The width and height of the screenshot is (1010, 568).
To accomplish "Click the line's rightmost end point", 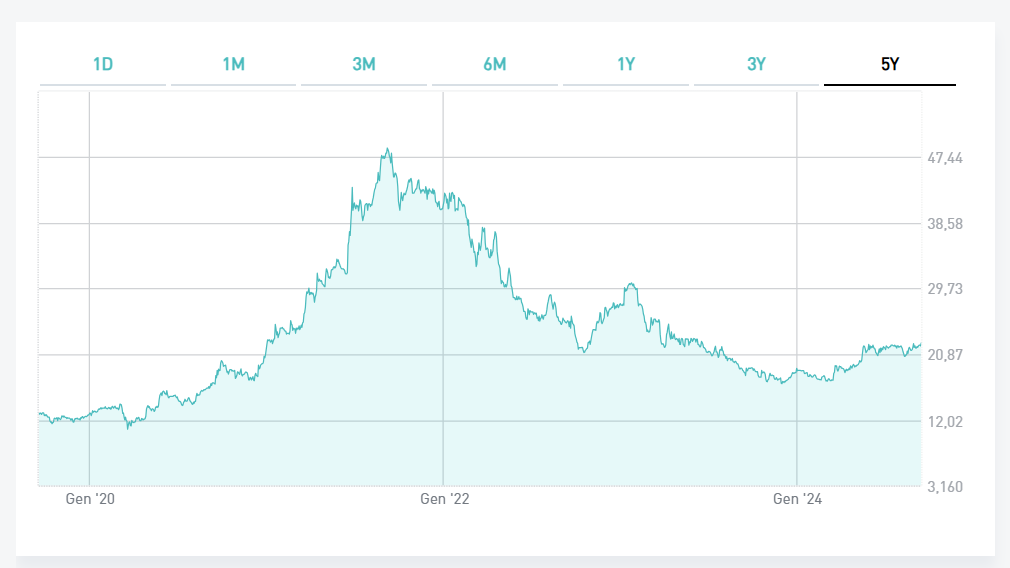I will pyautogui.click(x=920, y=344).
